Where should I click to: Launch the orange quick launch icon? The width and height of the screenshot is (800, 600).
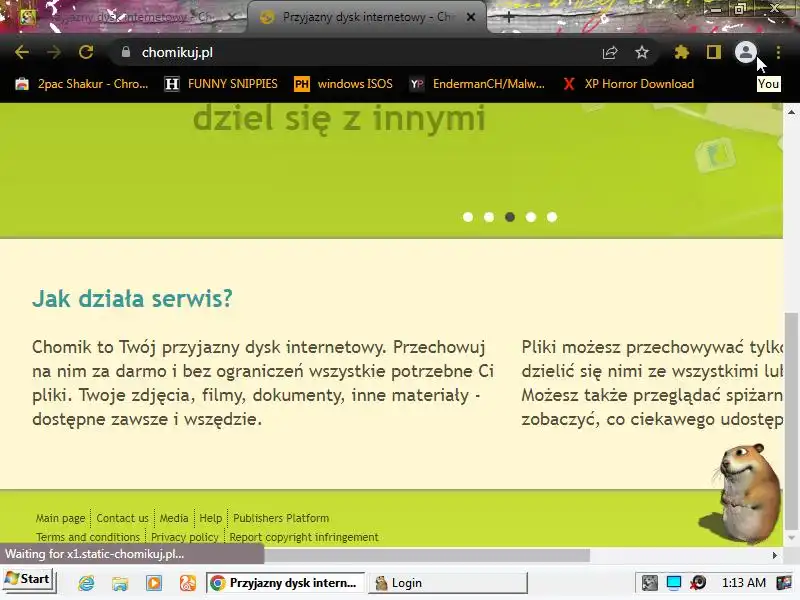[x=188, y=583]
